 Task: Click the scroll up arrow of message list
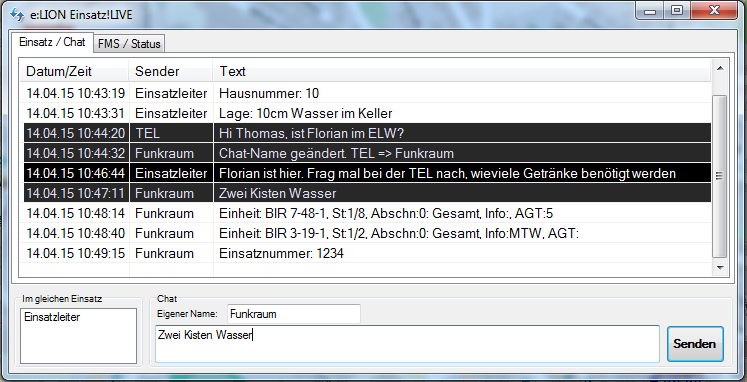[x=720, y=69]
